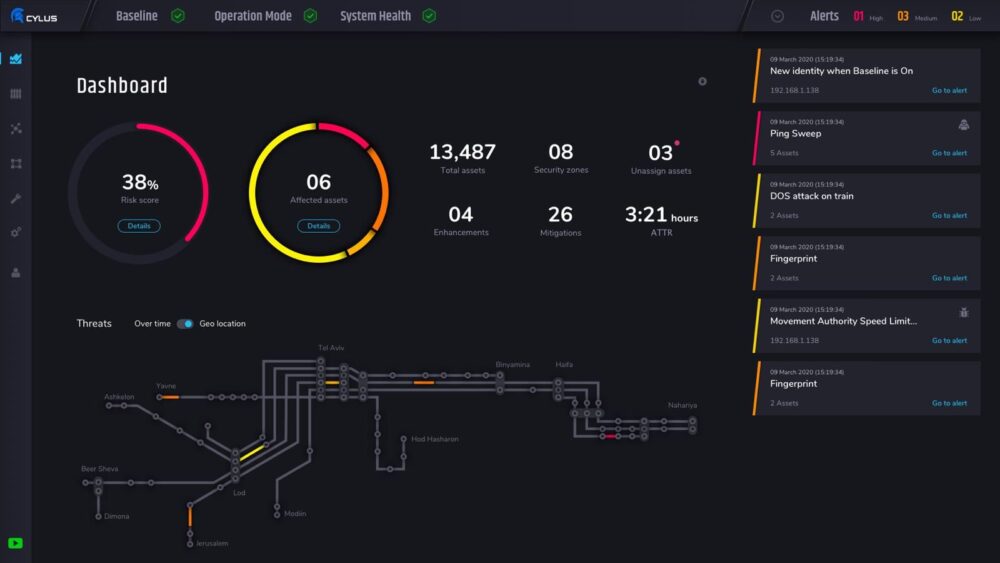Open the Ping Sweep alert's icon
This screenshot has width=1000, height=563.
[964, 124]
